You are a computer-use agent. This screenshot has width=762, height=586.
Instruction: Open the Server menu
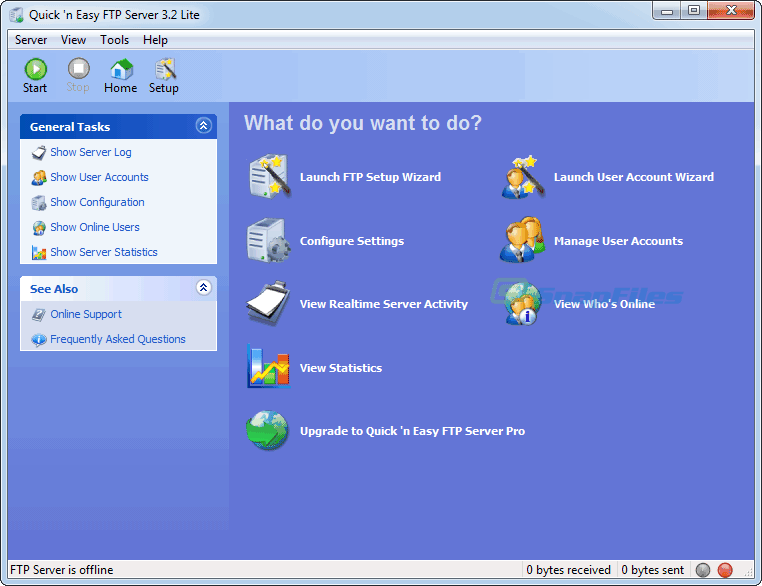click(31, 40)
